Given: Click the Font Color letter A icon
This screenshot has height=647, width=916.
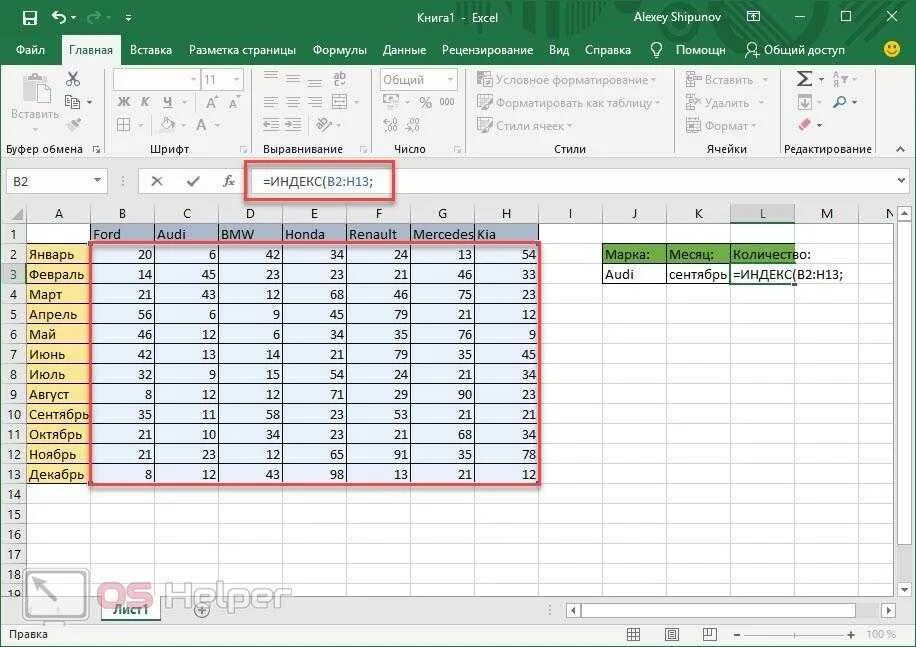Looking at the screenshot, I should click(x=201, y=124).
